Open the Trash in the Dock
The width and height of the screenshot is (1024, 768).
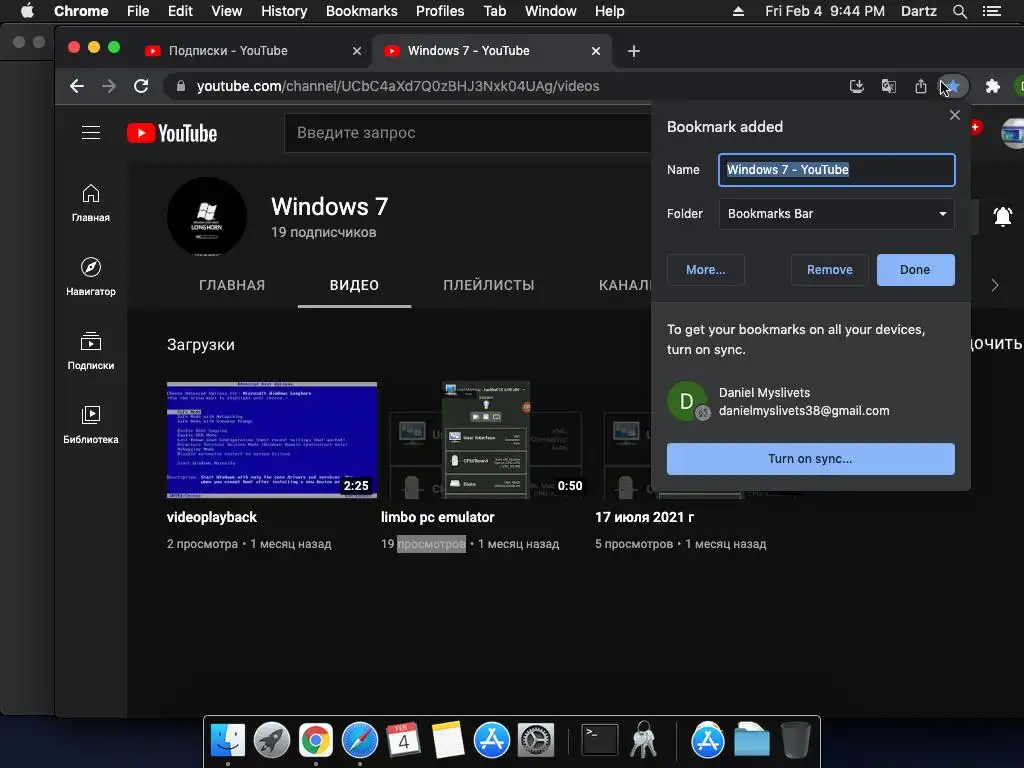(x=795, y=741)
